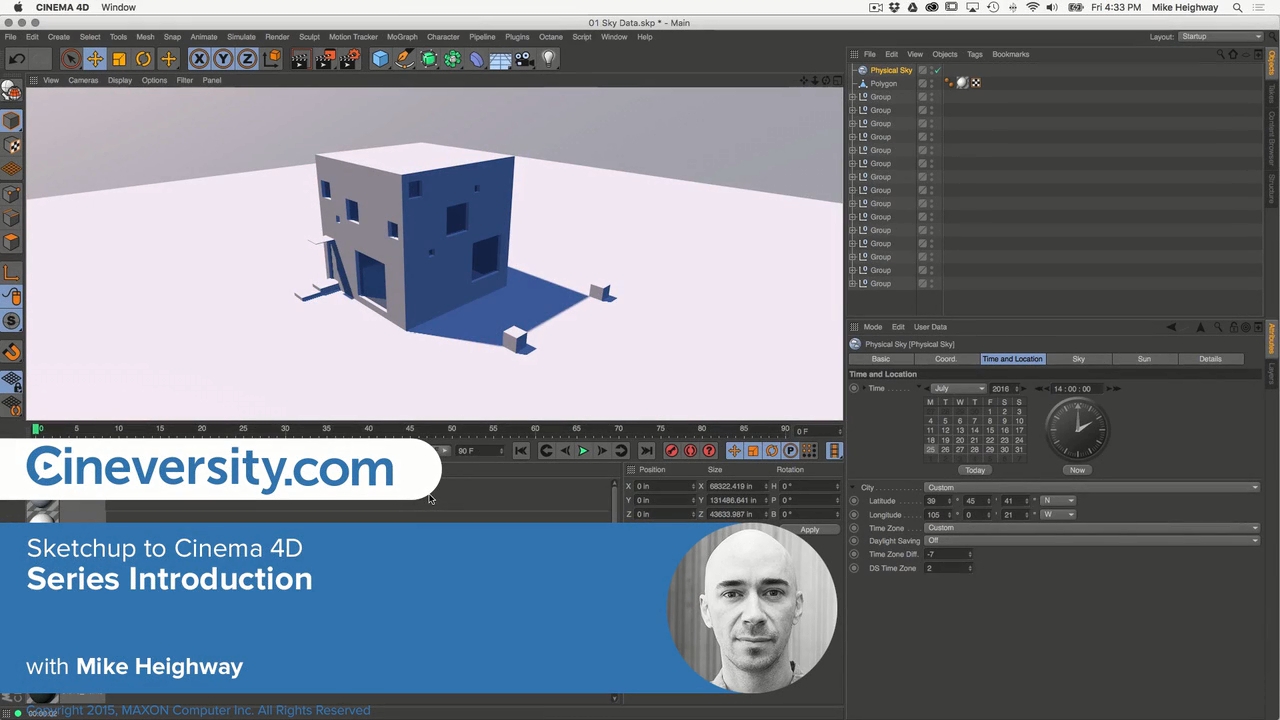
Task: Click the green Array modeling icon
Action: point(453,59)
